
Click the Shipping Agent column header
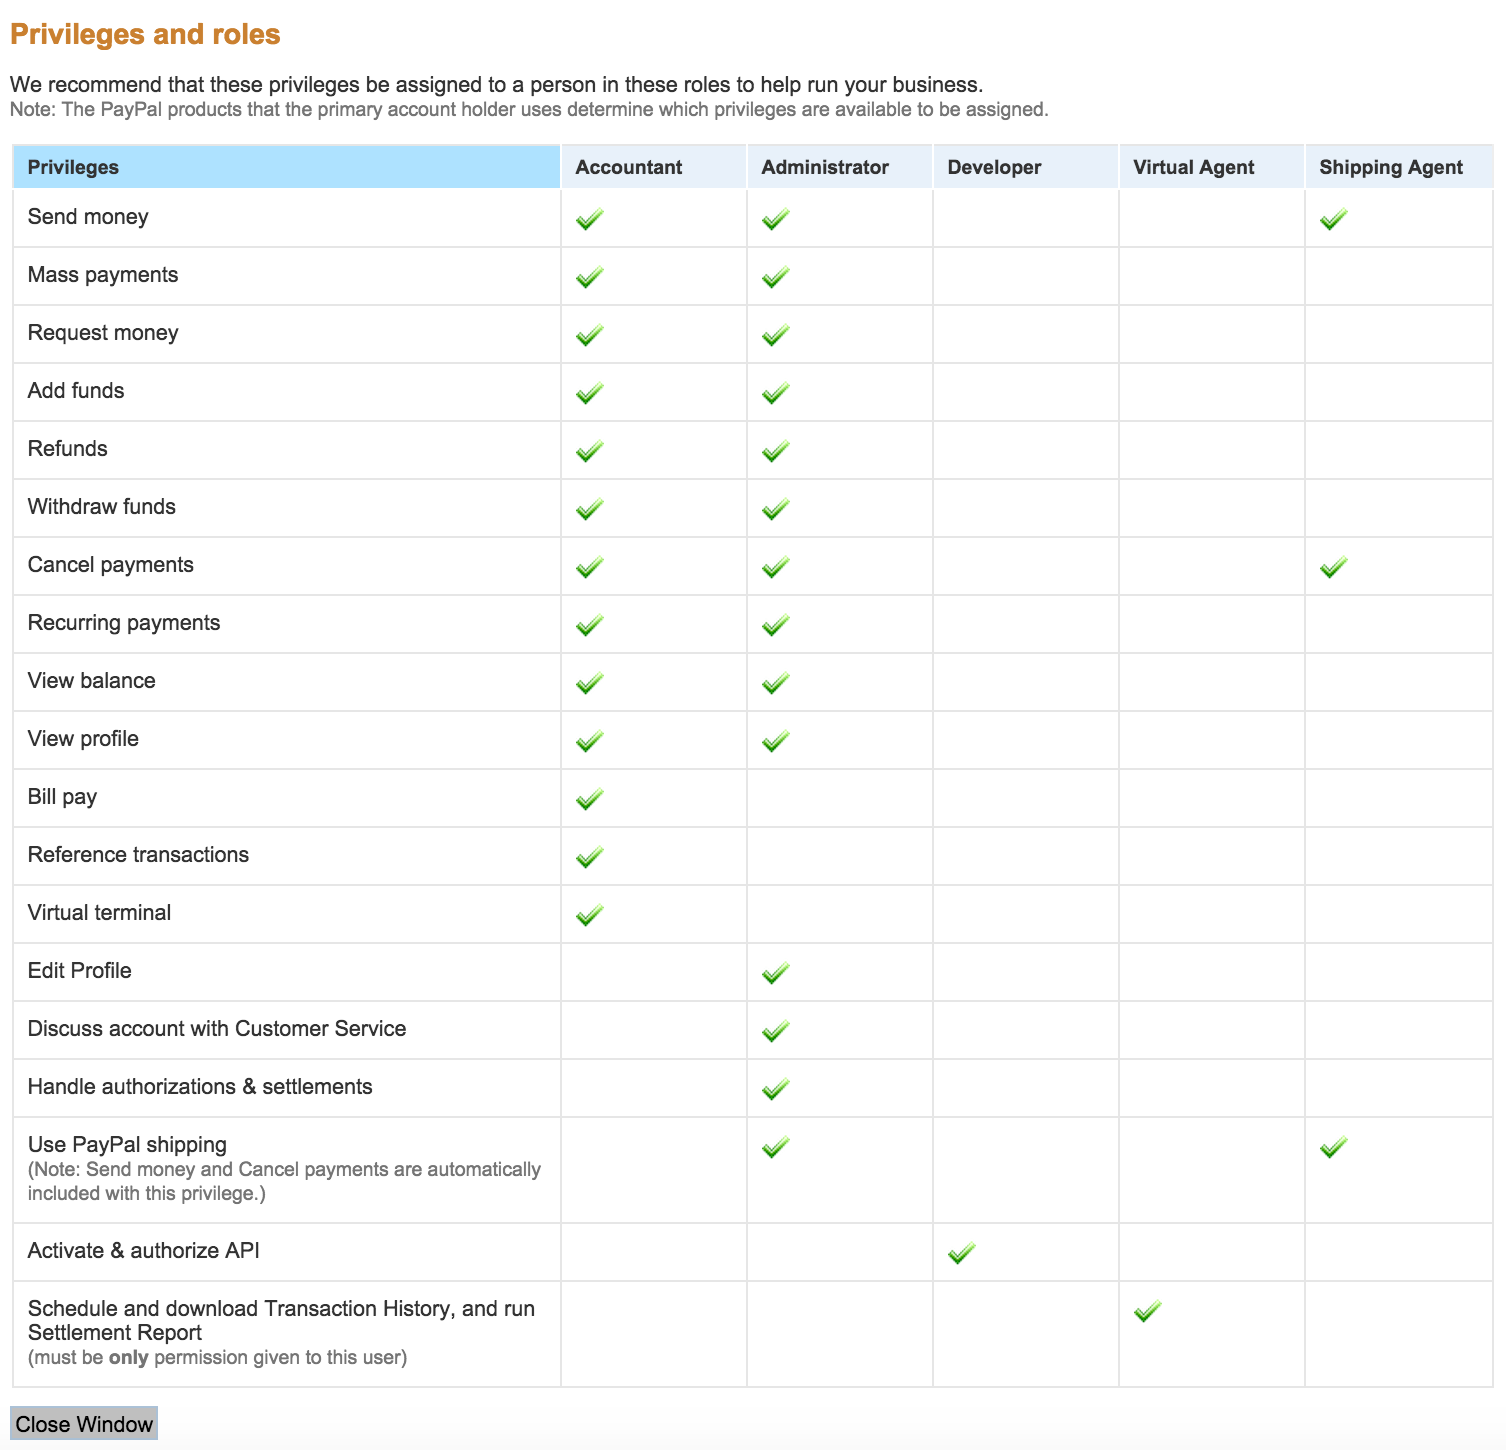click(1391, 167)
